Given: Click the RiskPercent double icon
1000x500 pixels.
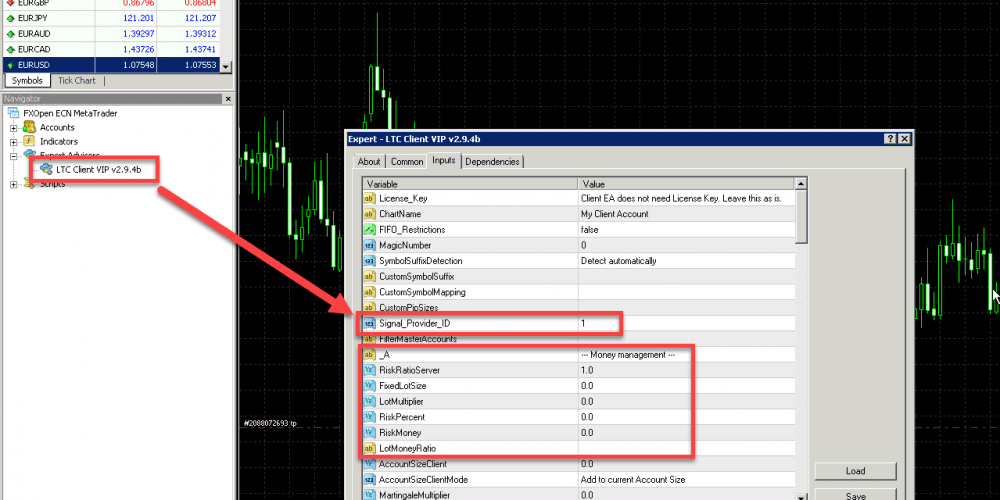Looking at the screenshot, I should coord(370,417).
